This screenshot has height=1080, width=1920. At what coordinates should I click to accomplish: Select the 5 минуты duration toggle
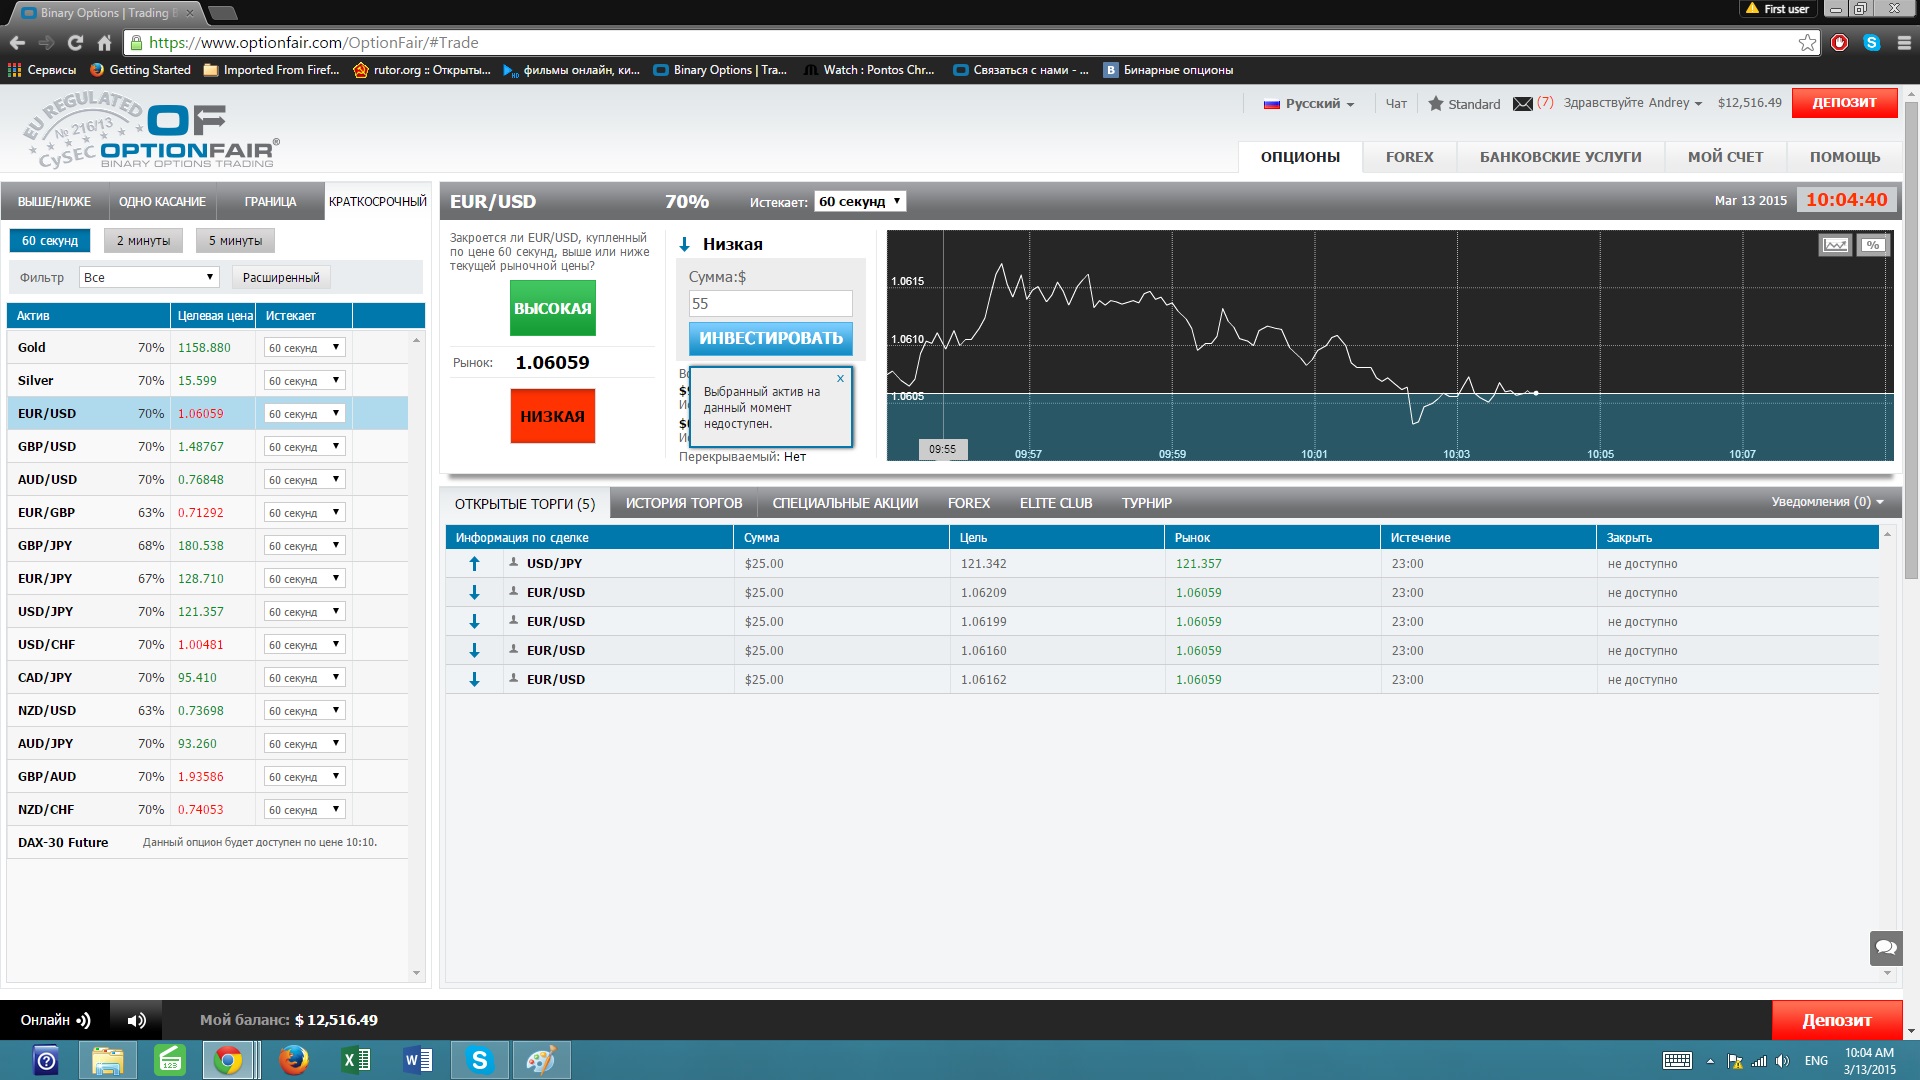tap(235, 241)
